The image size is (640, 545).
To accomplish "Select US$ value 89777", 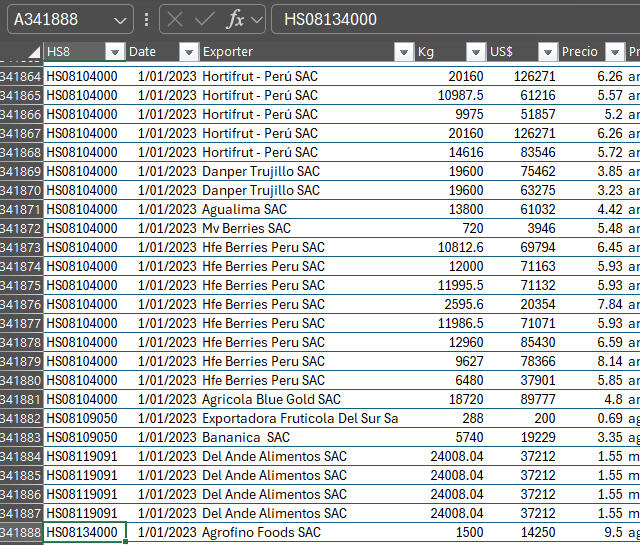I will click(x=522, y=399).
